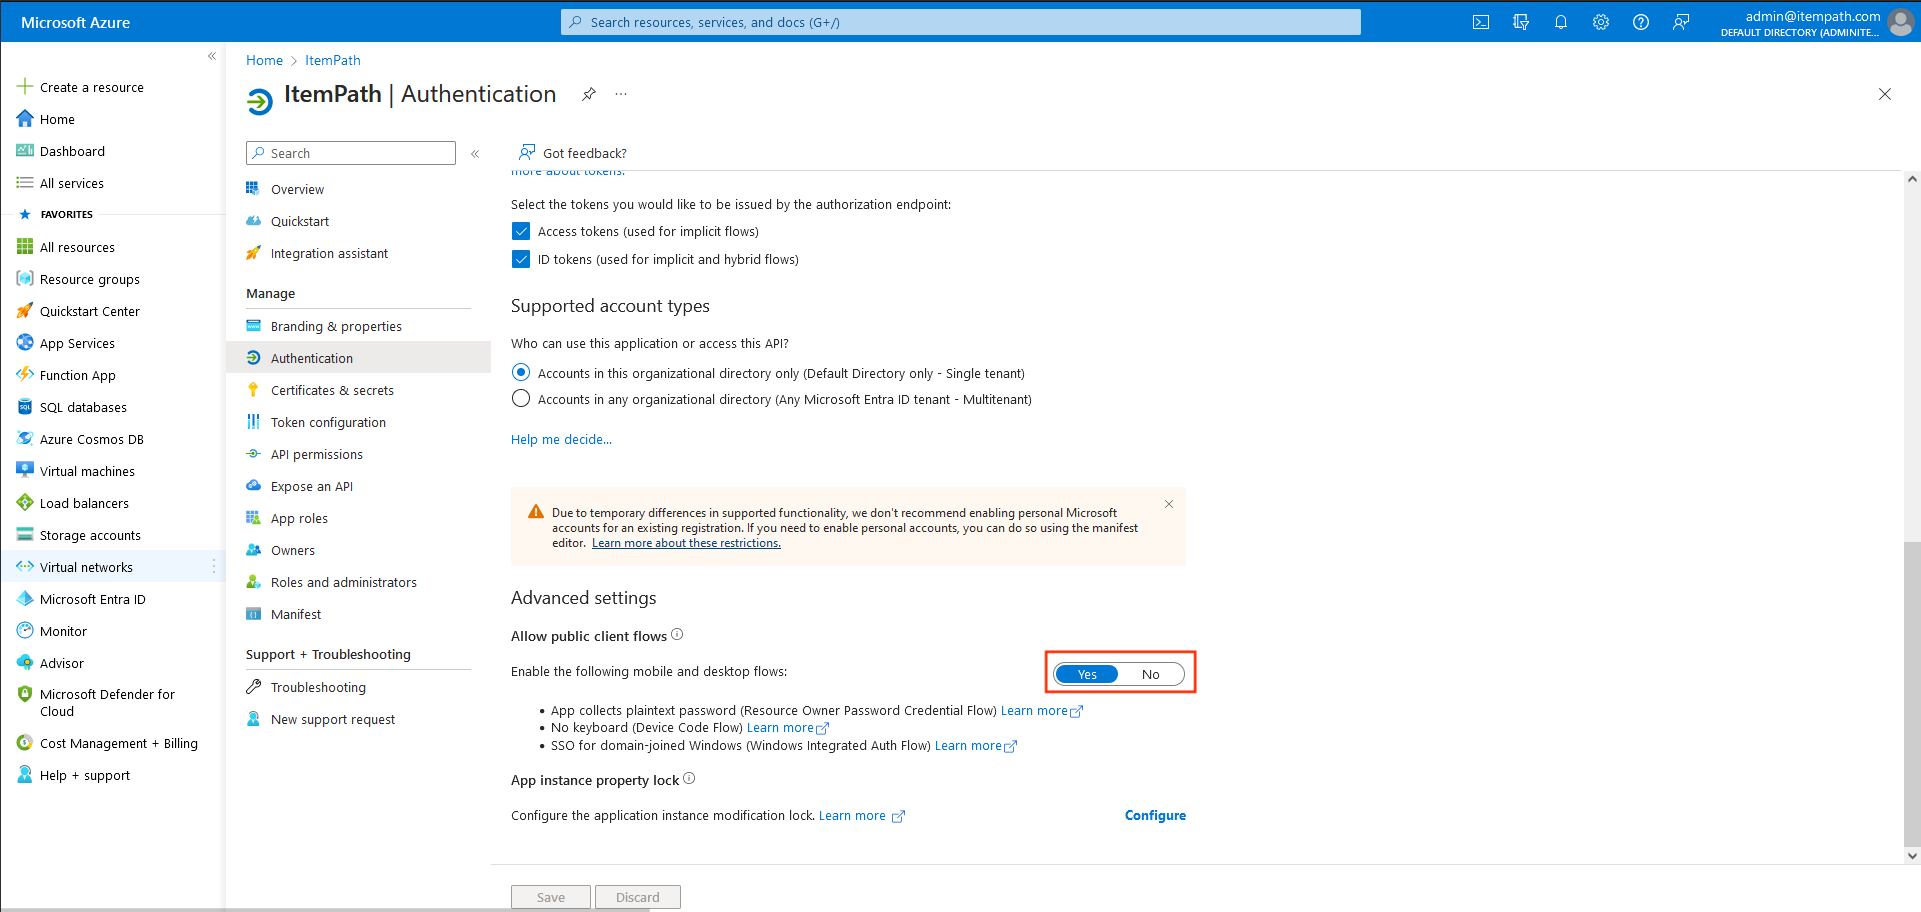Open the top bar feedback icon

1681,22
